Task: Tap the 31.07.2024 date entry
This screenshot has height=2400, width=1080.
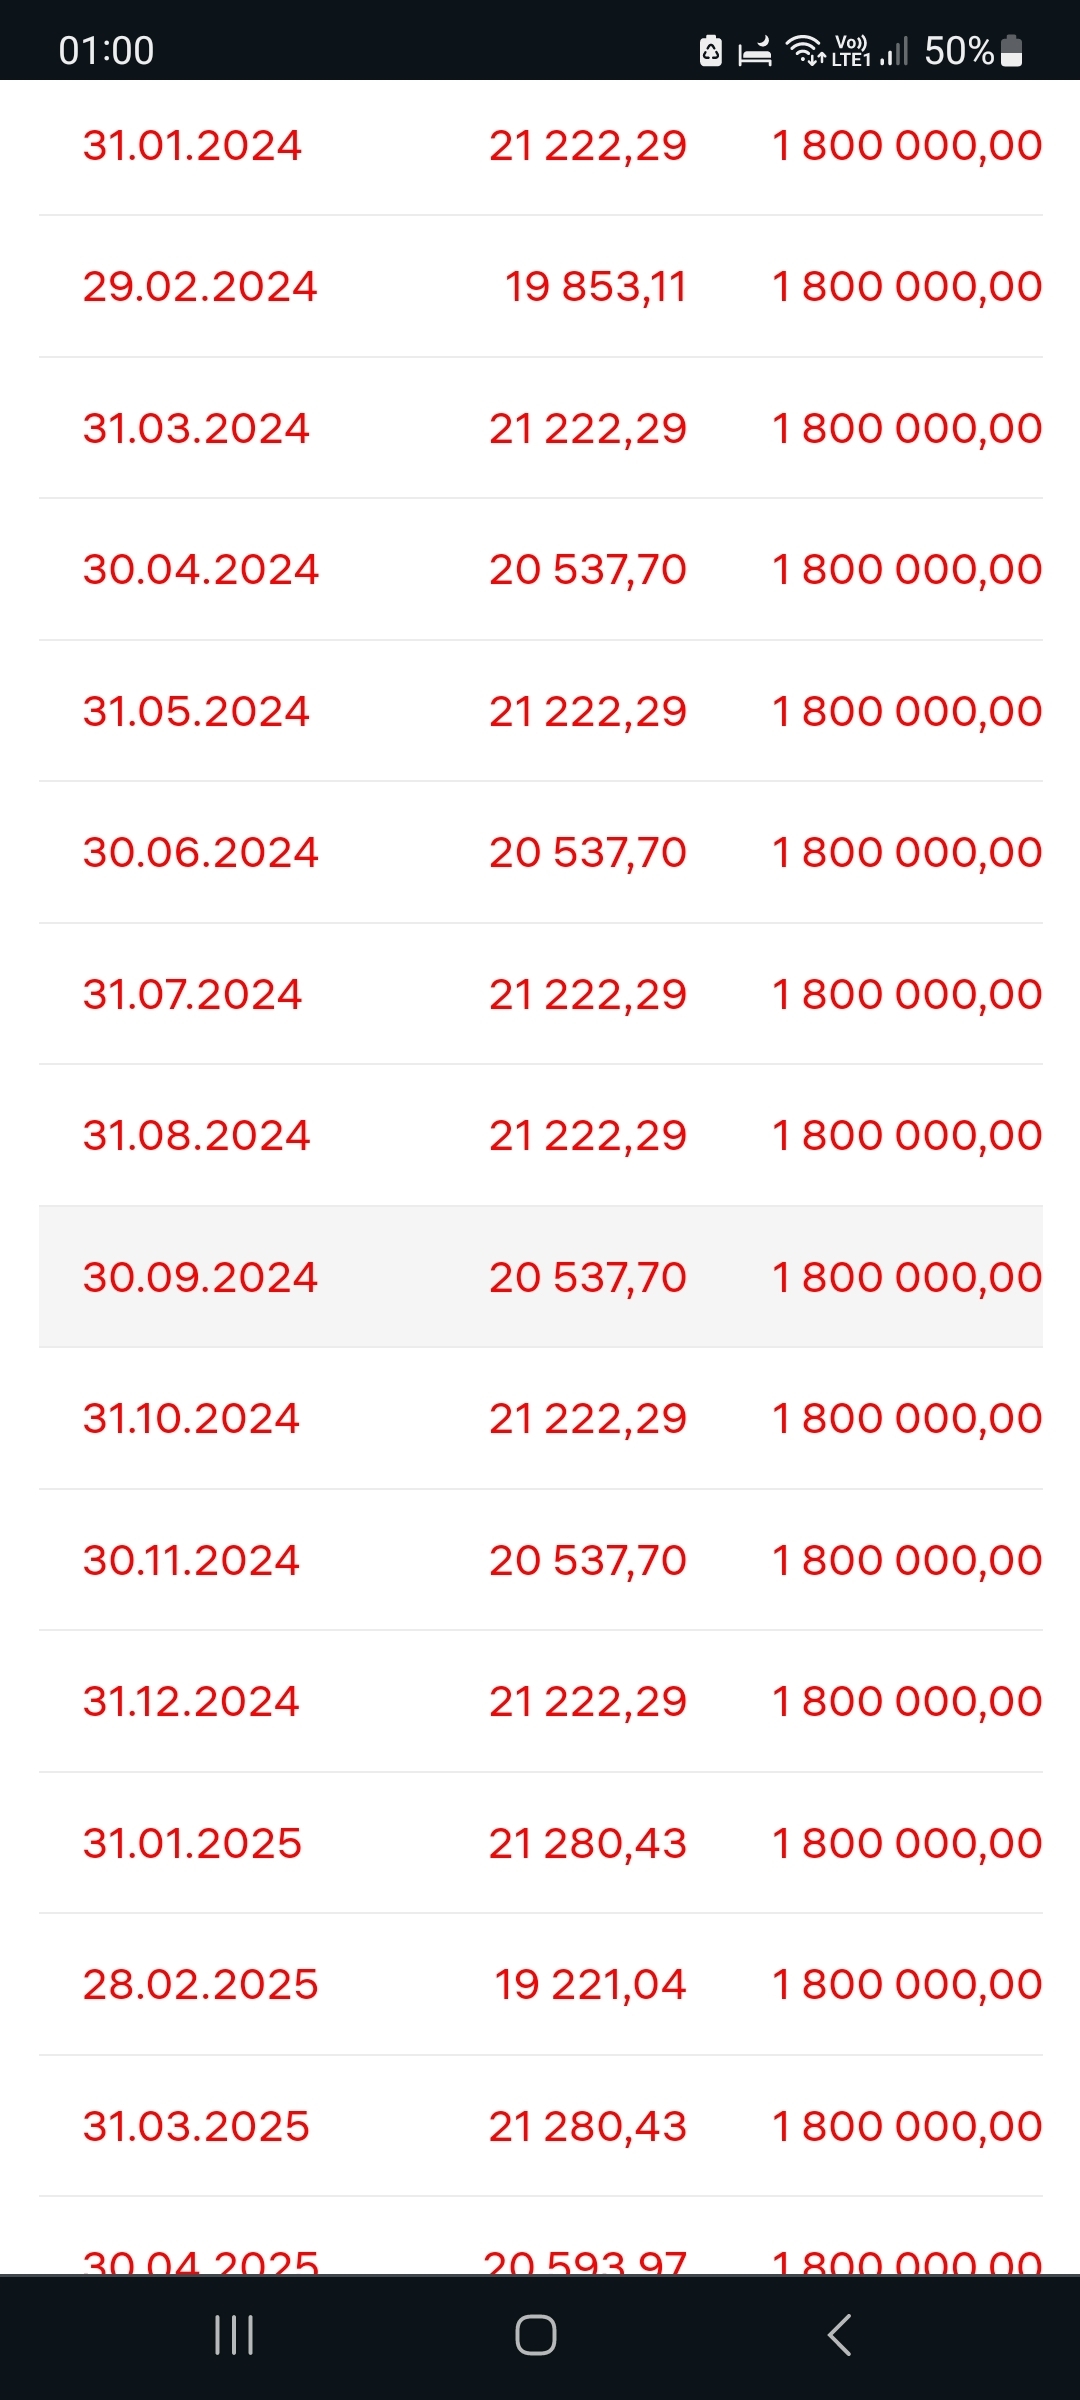Action: point(192,995)
